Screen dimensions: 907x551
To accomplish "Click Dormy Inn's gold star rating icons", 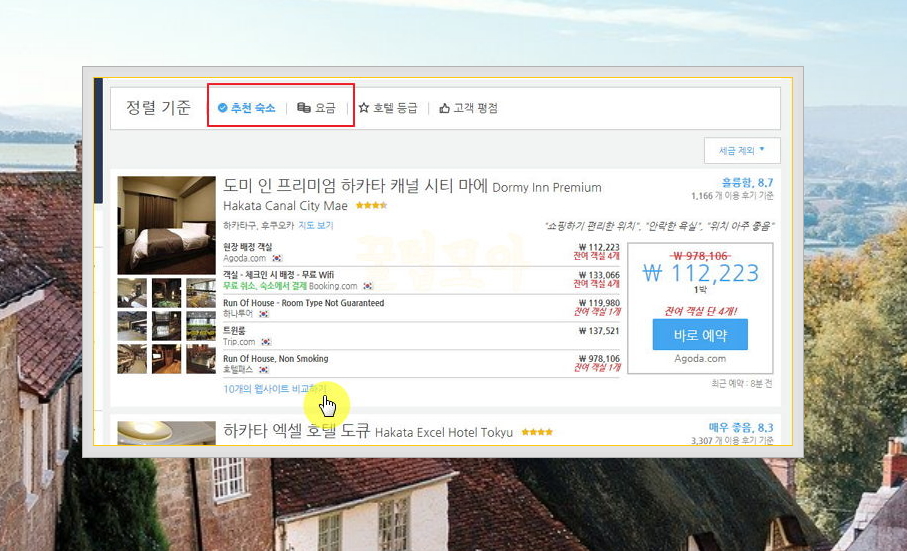I will [x=371, y=205].
